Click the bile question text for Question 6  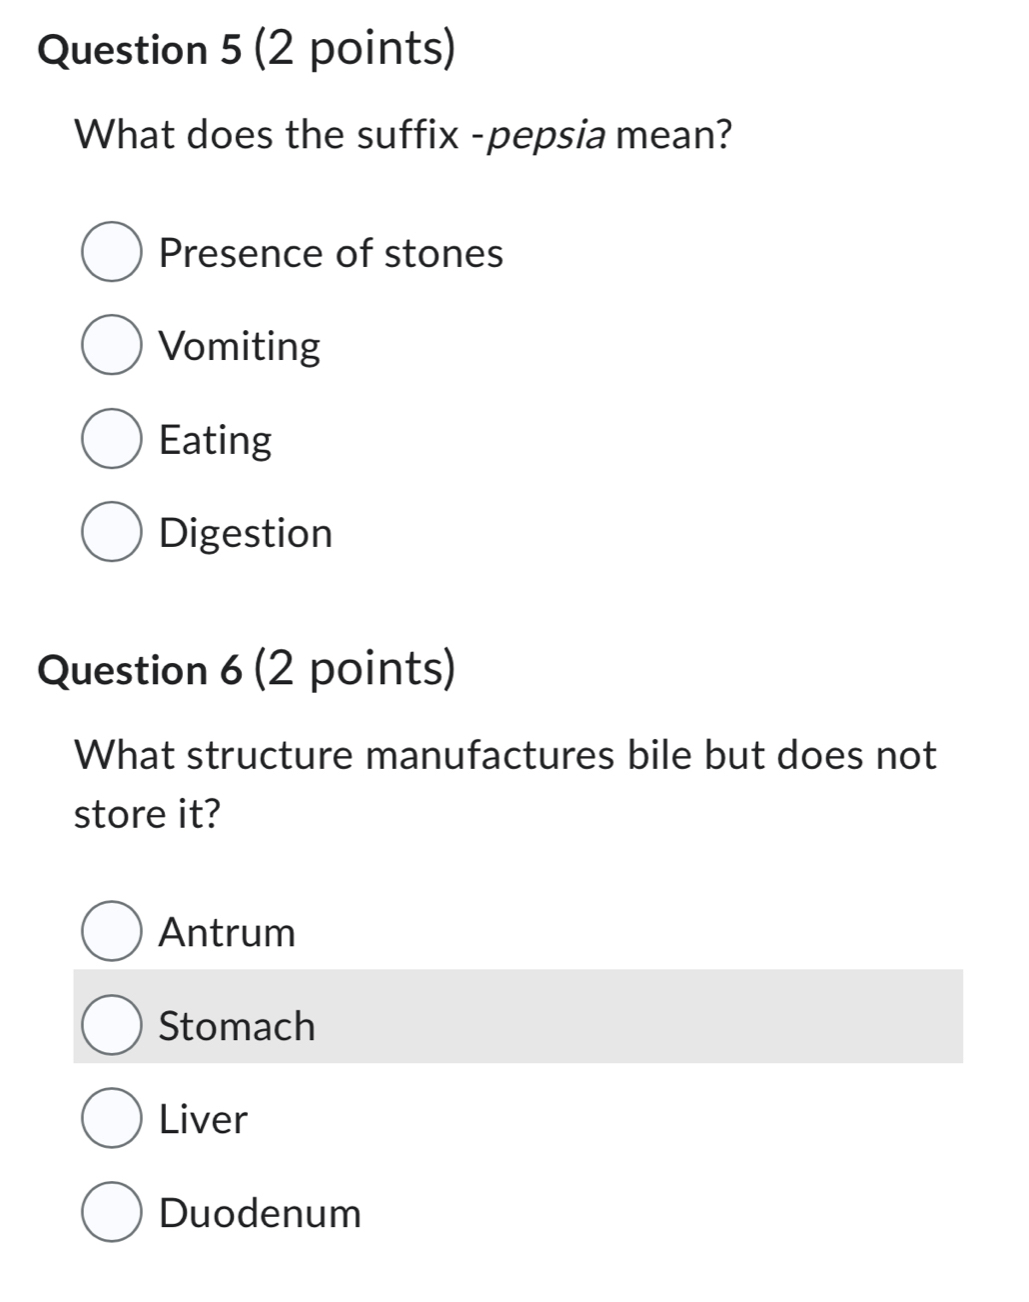click(x=504, y=755)
